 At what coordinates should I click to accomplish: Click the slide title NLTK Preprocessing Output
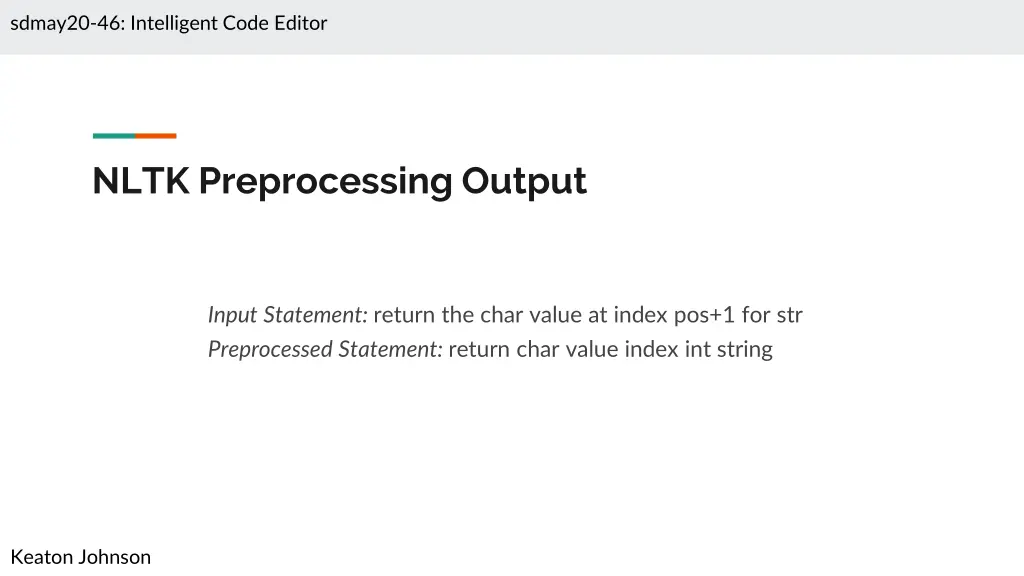(x=339, y=181)
